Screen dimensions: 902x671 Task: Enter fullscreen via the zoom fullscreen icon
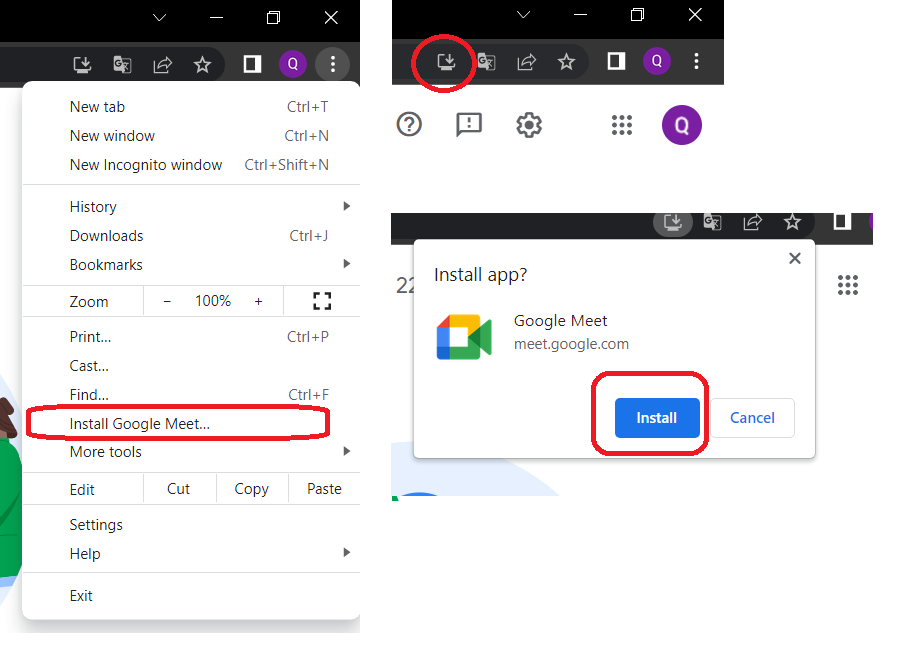pyautogui.click(x=322, y=300)
